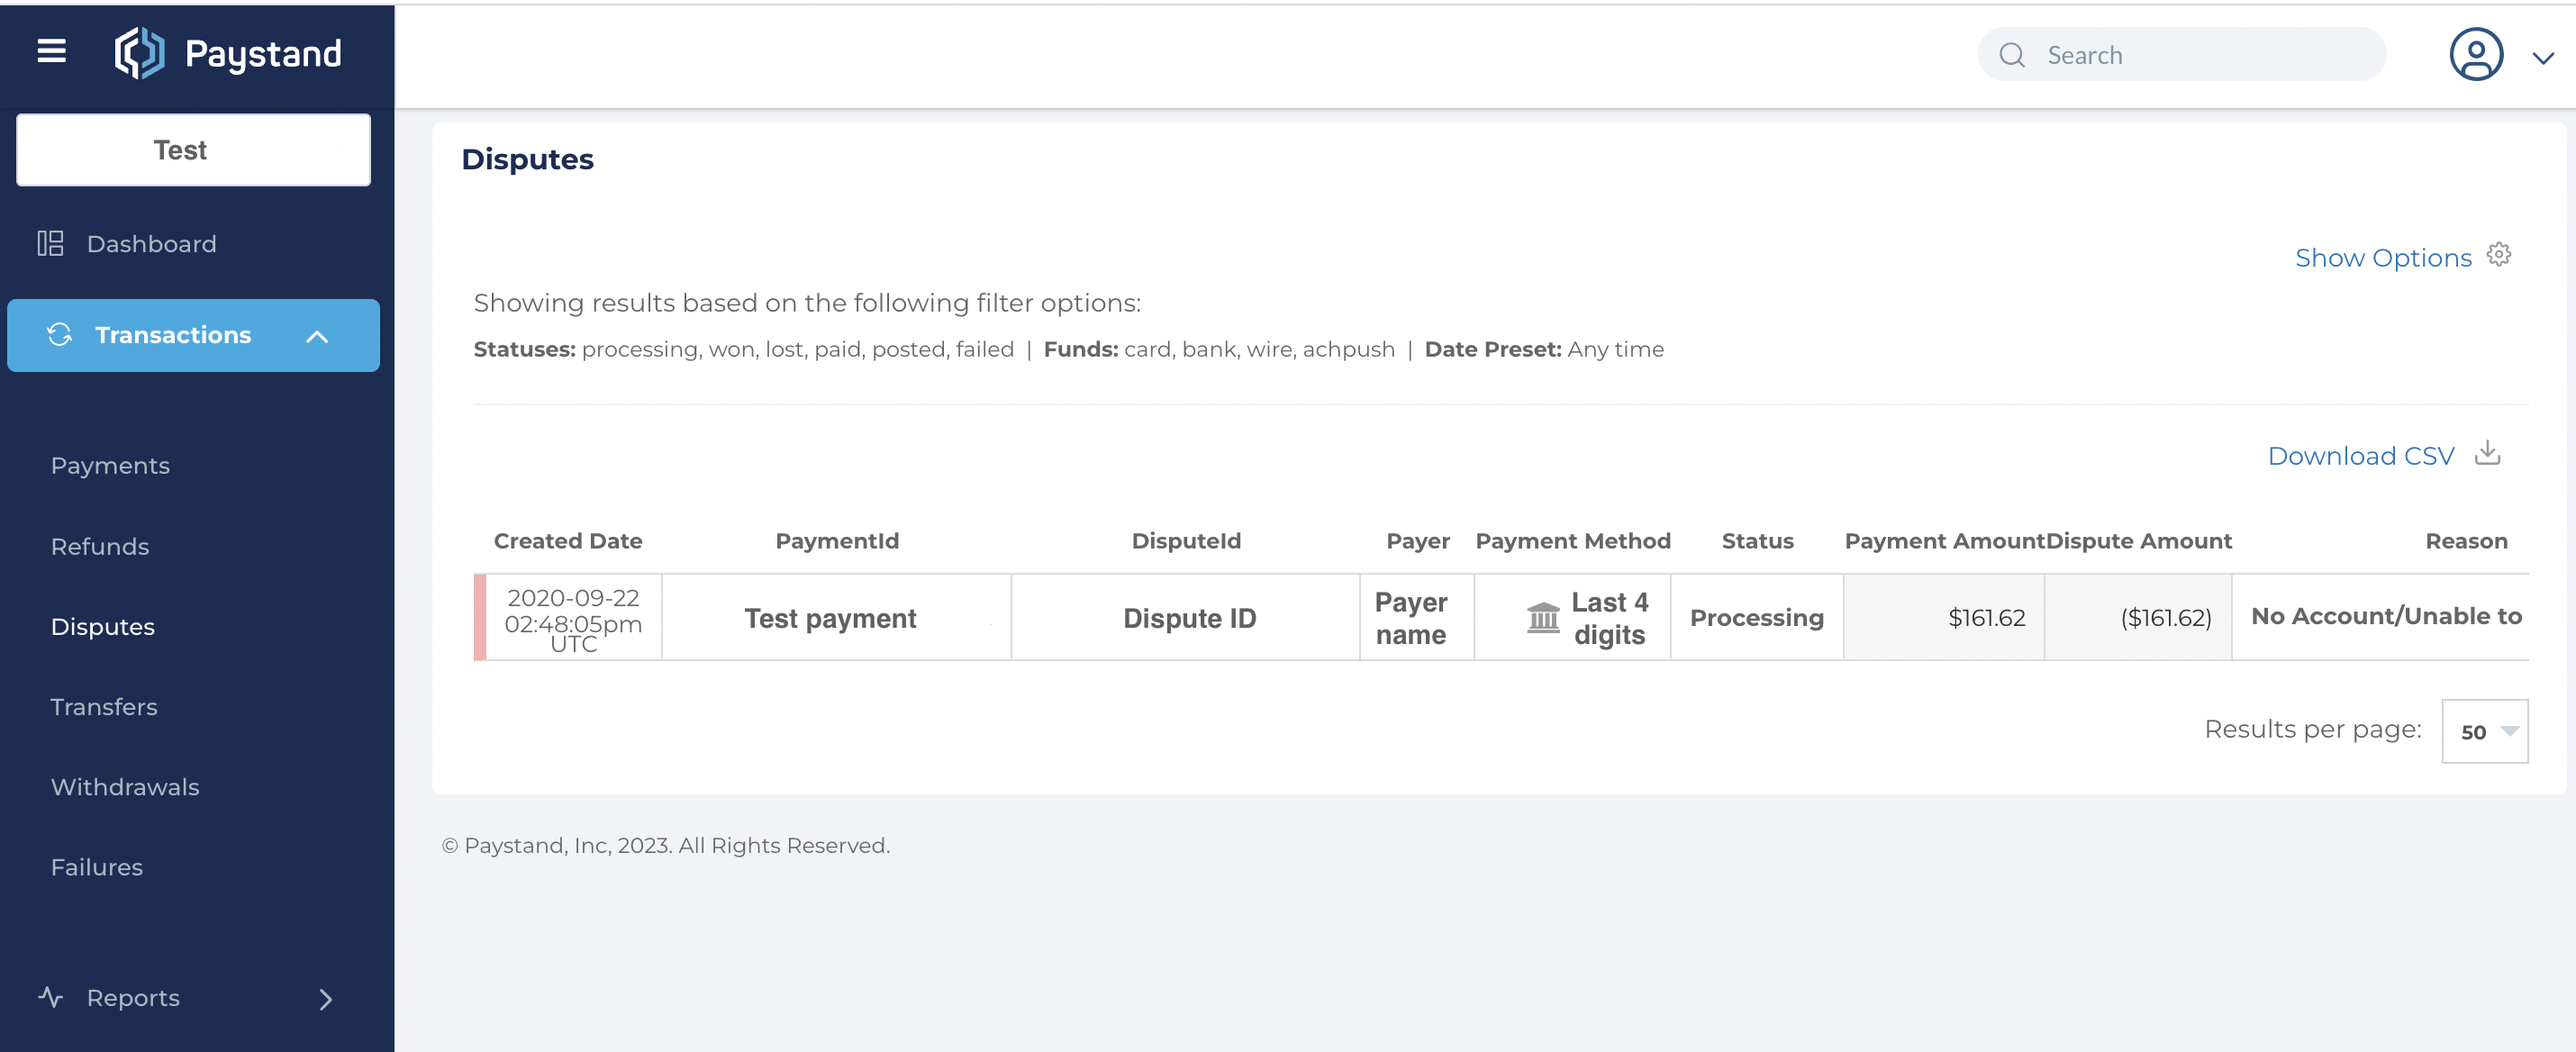Click the Download CSV link
This screenshot has height=1052, width=2576.
[x=2361, y=456]
